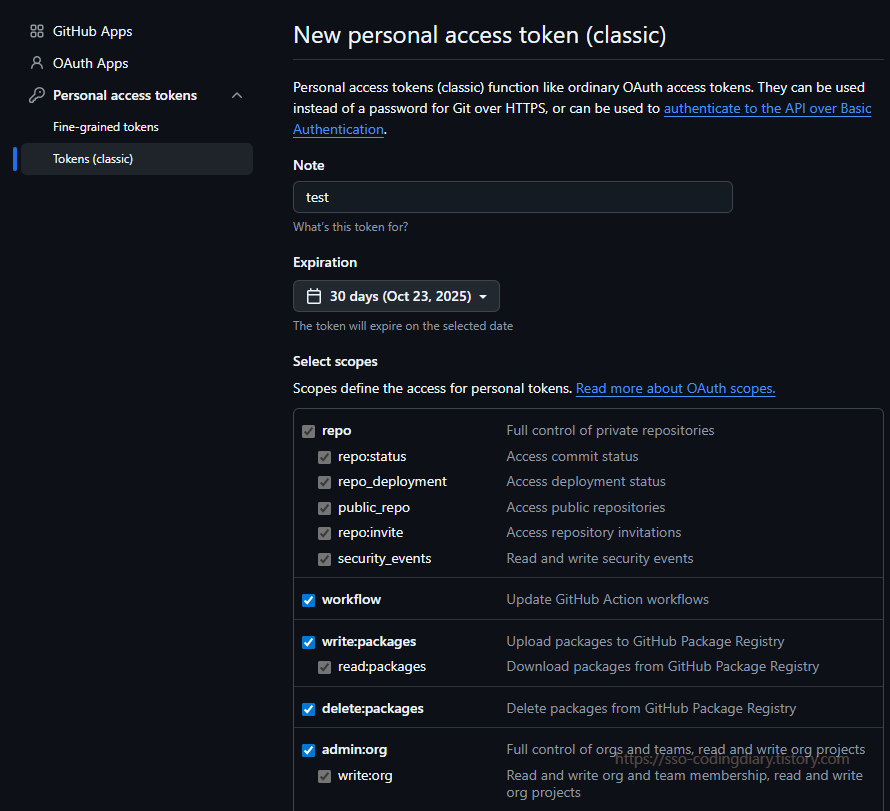Viewport: 890px width, 811px height.
Task: Uncheck the delete:packages scope checkbox
Action: click(308, 709)
